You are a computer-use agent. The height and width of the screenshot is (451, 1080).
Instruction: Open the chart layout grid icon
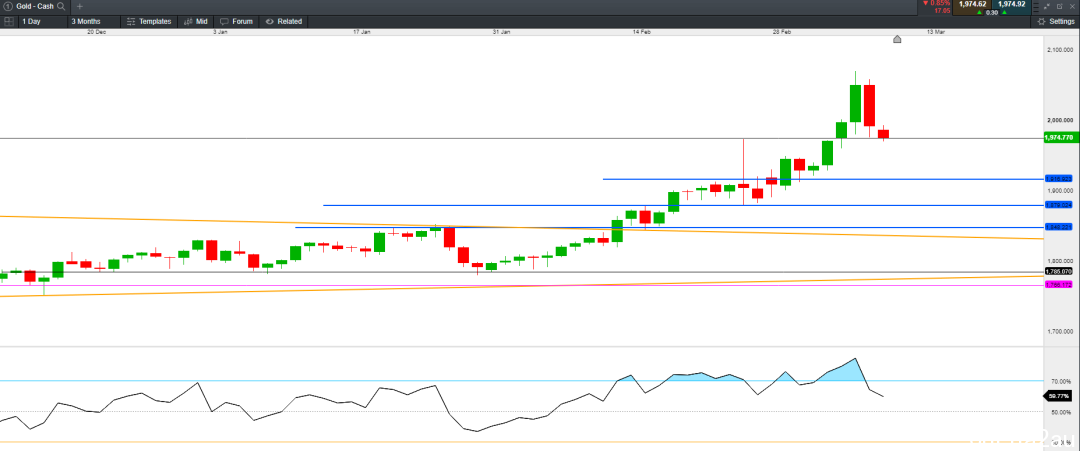(x=8, y=21)
